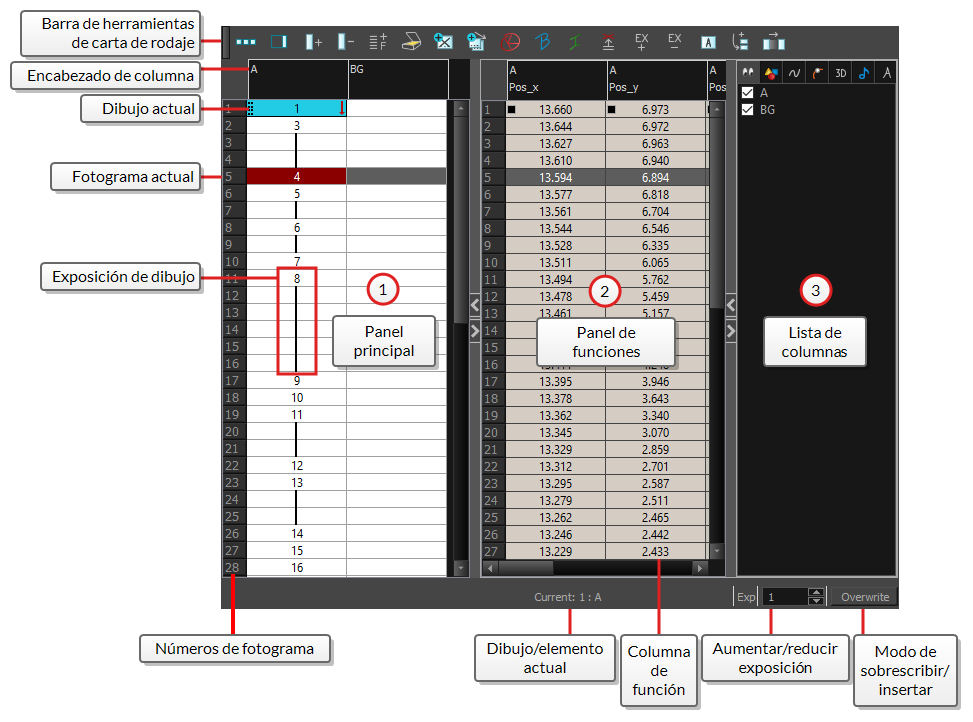Screen dimensions: 973x722
Task: Click the Duplicate Drawing icon
Action: (x=476, y=42)
